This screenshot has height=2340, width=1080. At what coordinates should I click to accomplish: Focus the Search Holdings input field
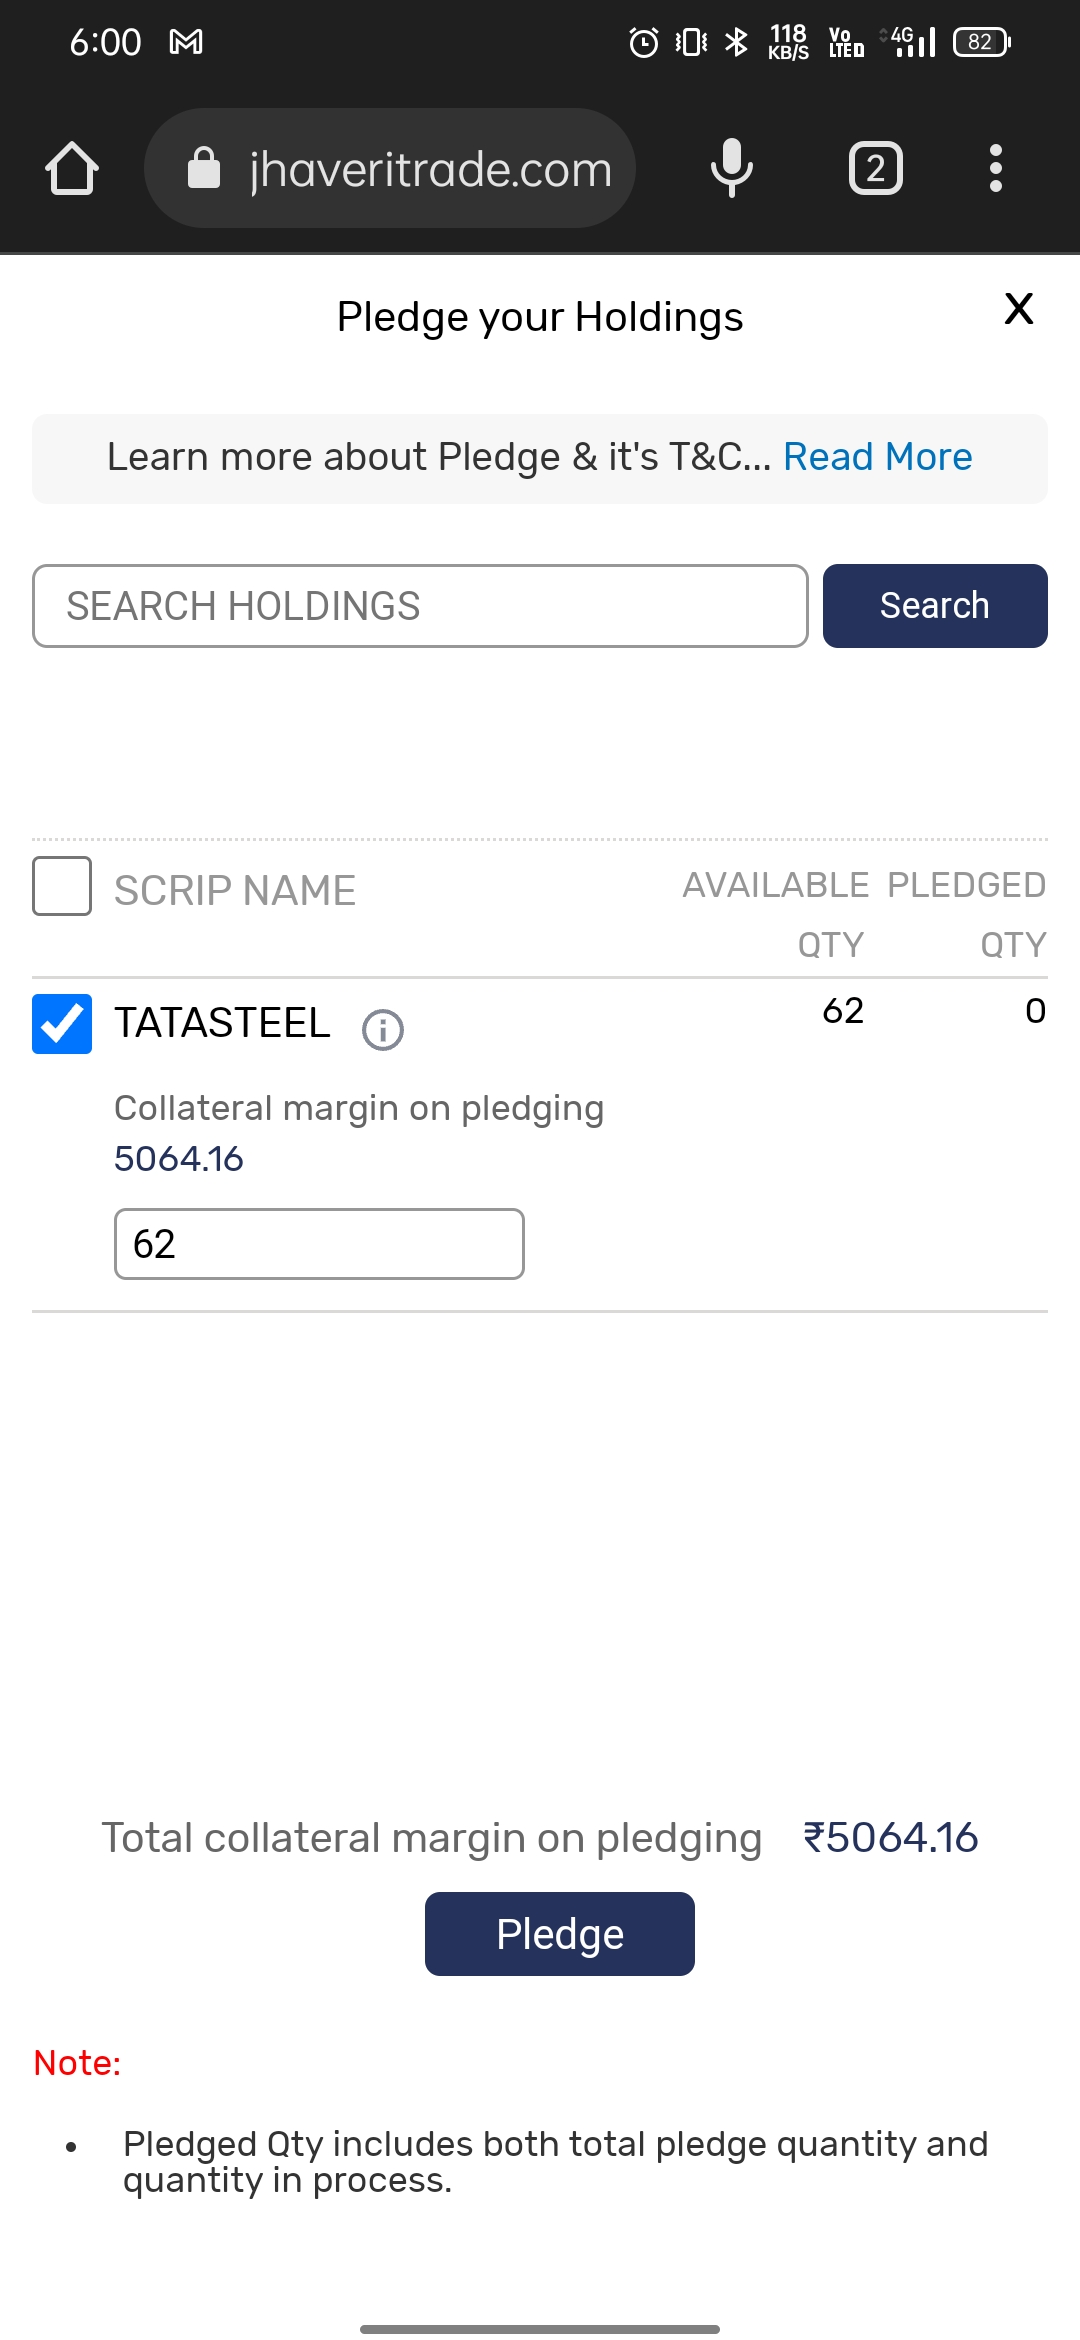[420, 606]
